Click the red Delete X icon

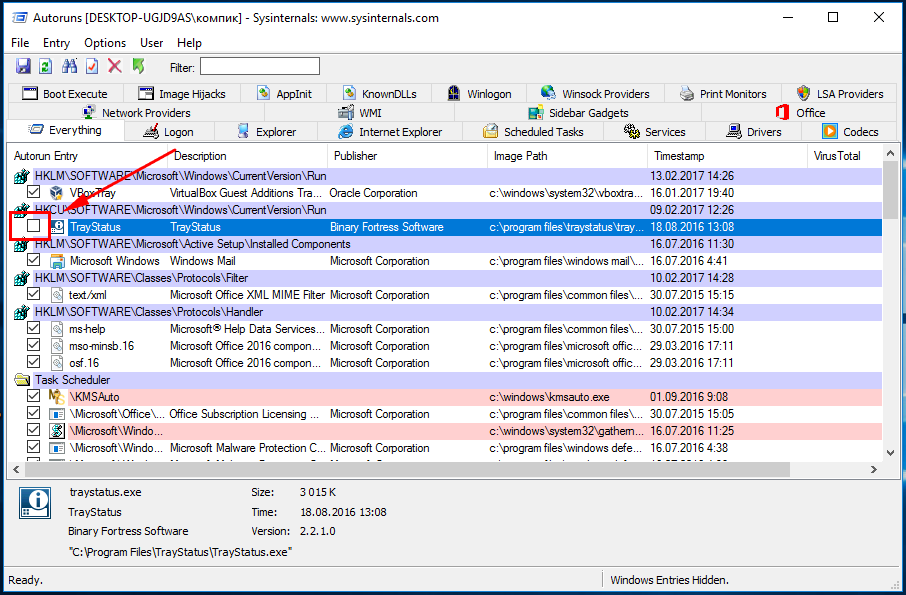(115, 66)
